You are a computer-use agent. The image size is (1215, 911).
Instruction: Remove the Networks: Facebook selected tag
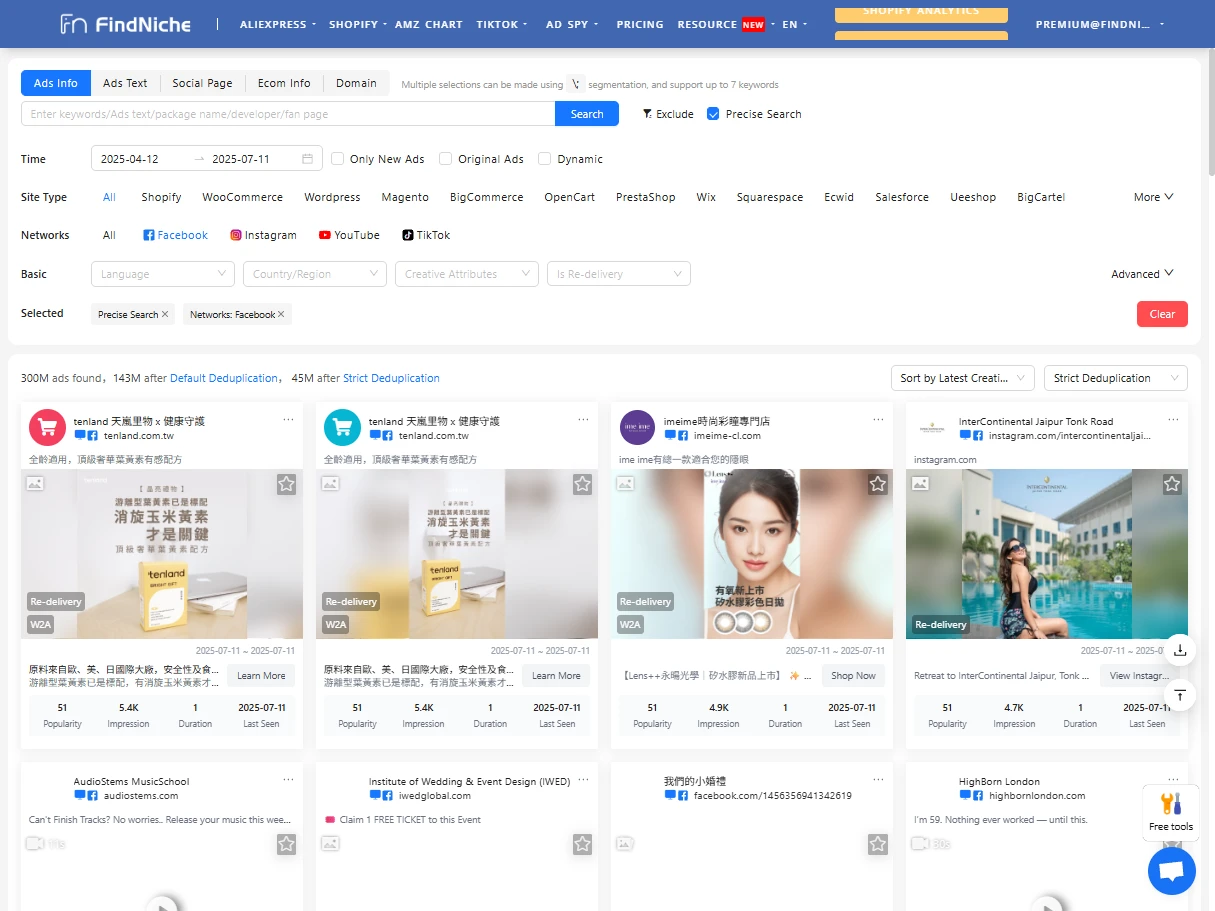(281, 314)
